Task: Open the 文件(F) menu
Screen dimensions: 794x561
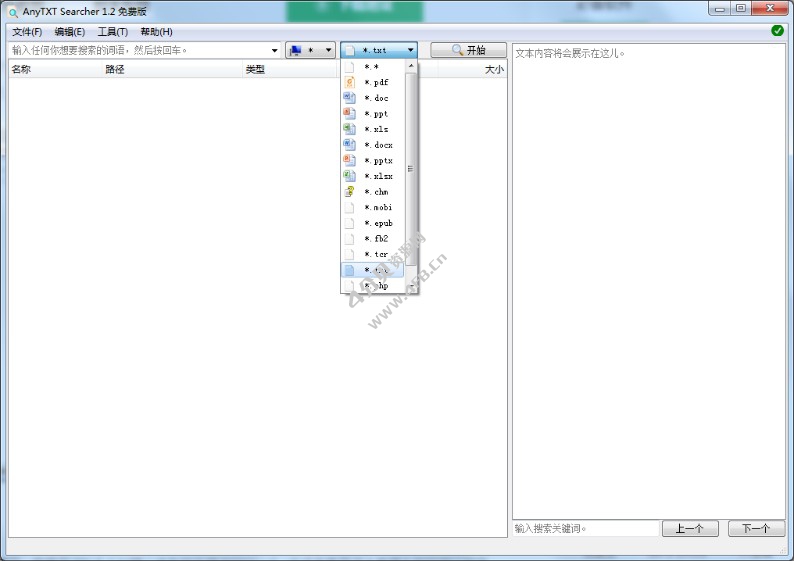Action: coord(27,32)
